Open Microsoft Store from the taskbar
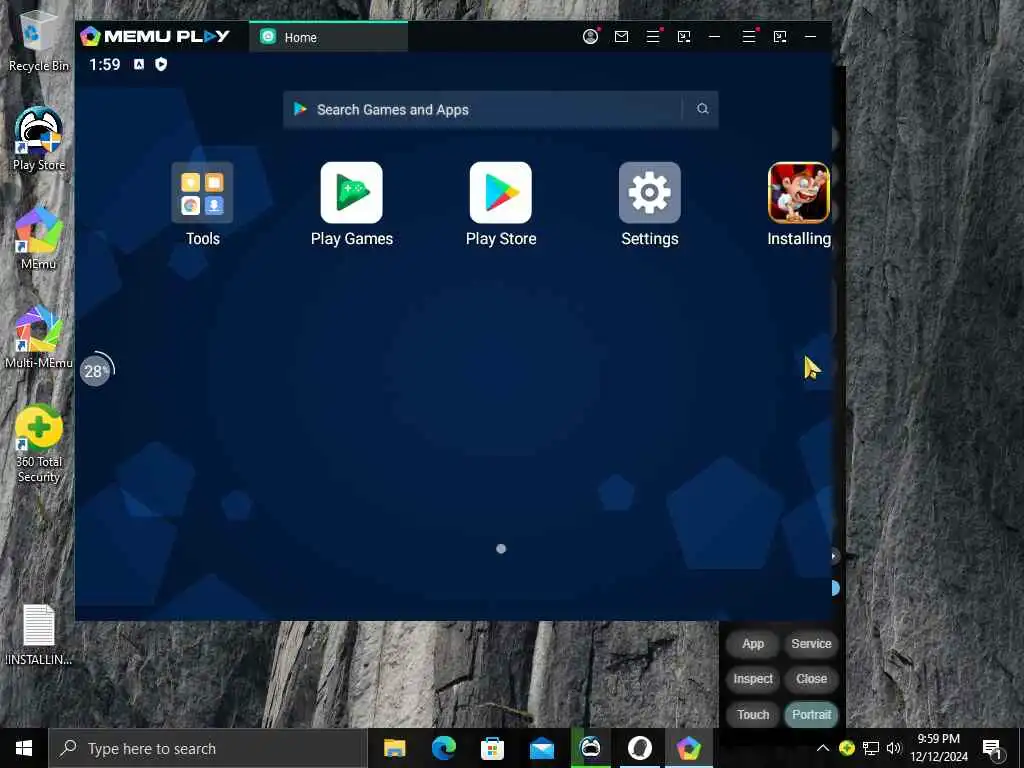 492,748
